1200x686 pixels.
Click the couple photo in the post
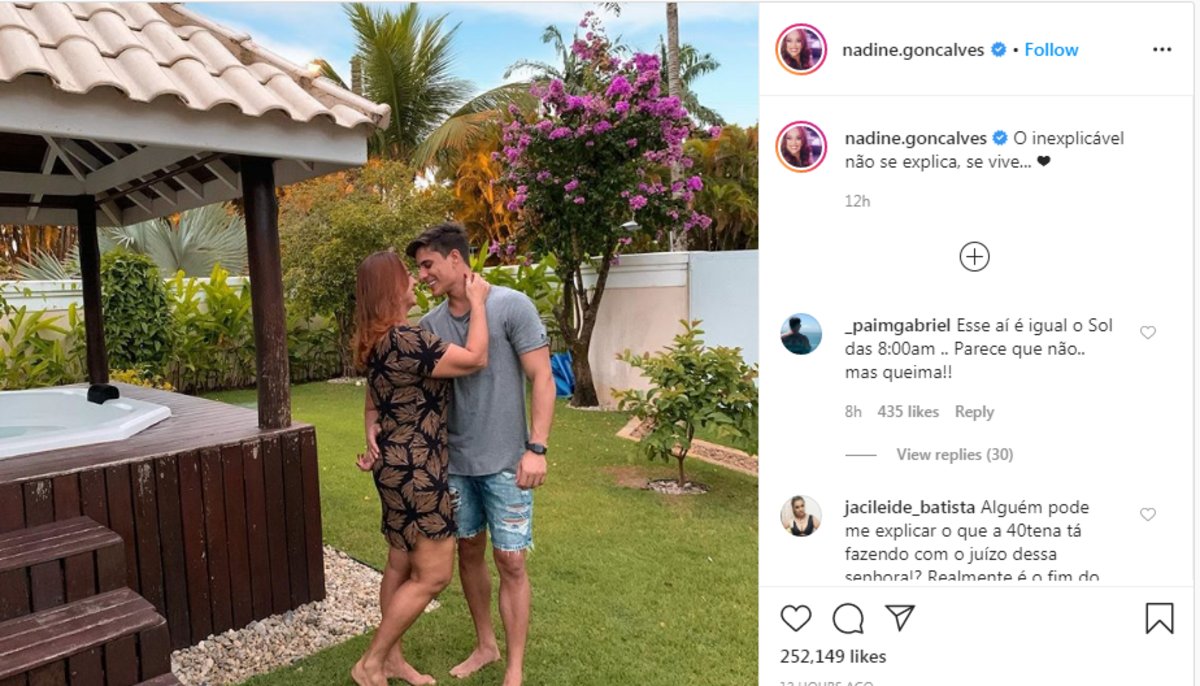click(x=379, y=343)
